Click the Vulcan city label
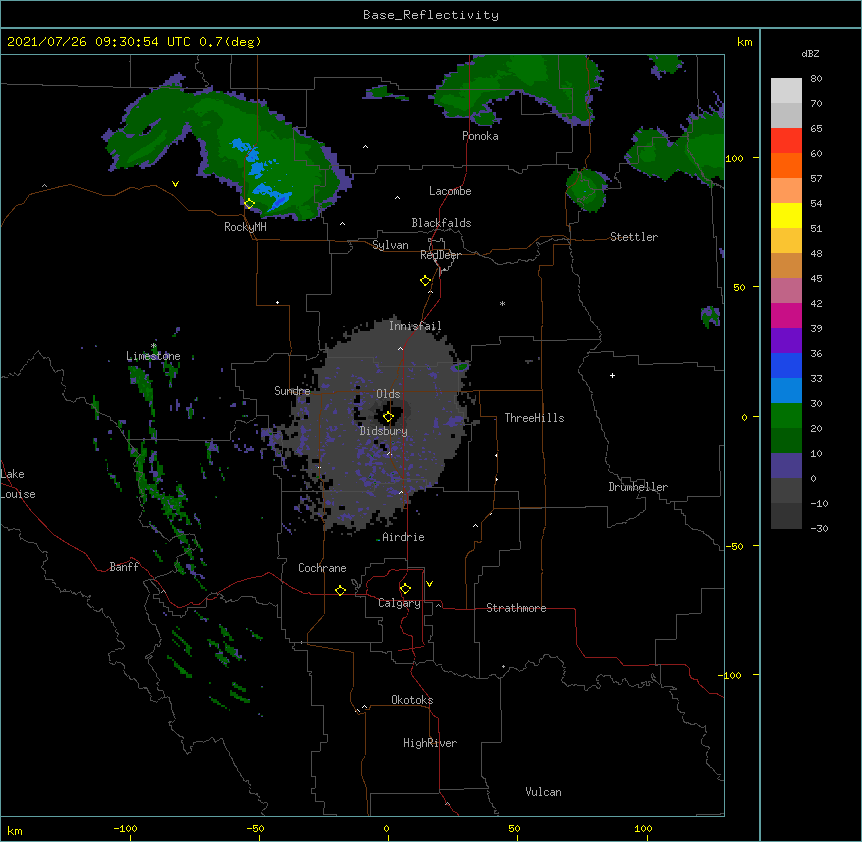The width and height of the screenshot is (862, 842). point(543,792)
